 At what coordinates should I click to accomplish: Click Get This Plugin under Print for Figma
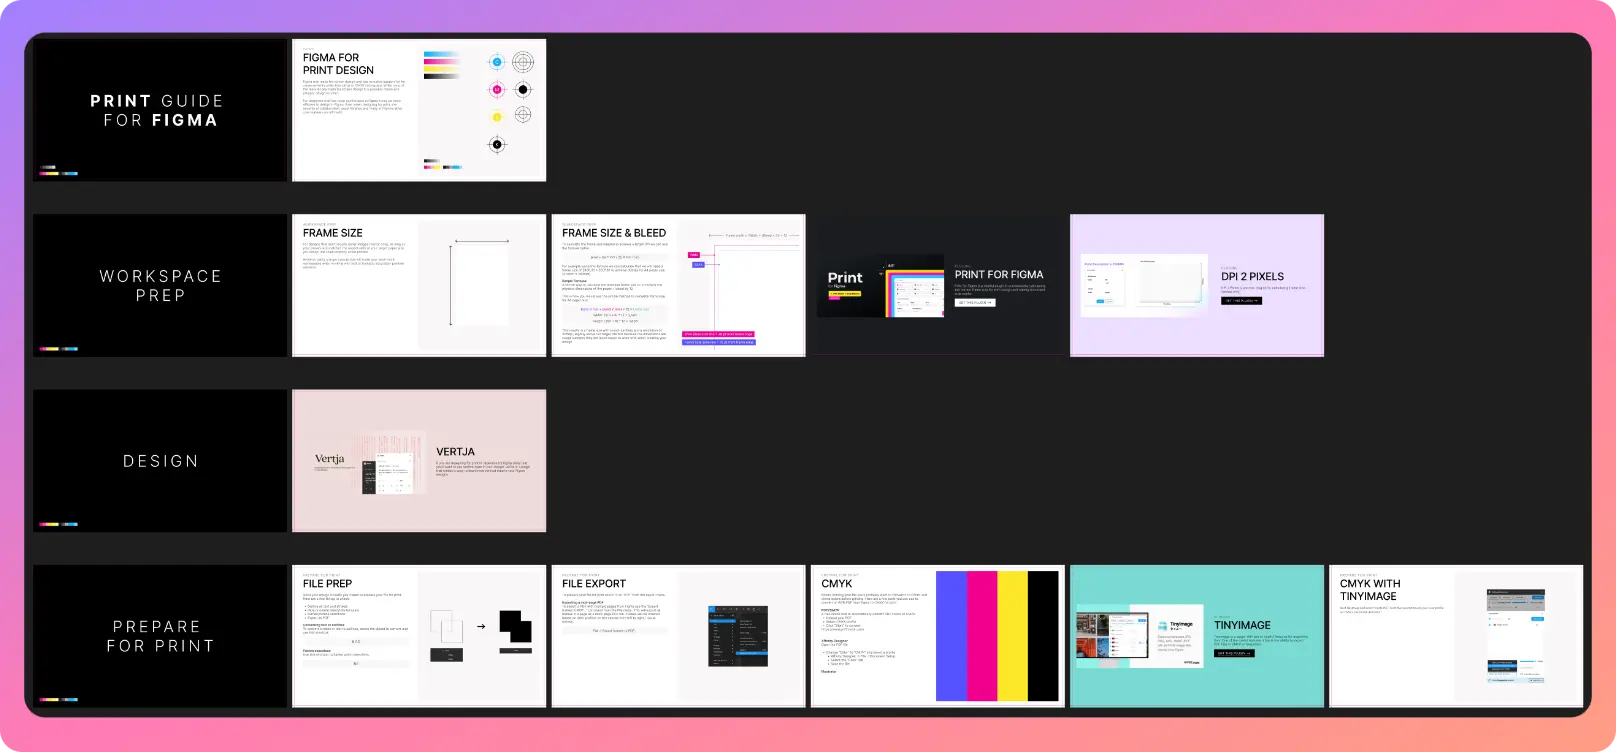975,302
